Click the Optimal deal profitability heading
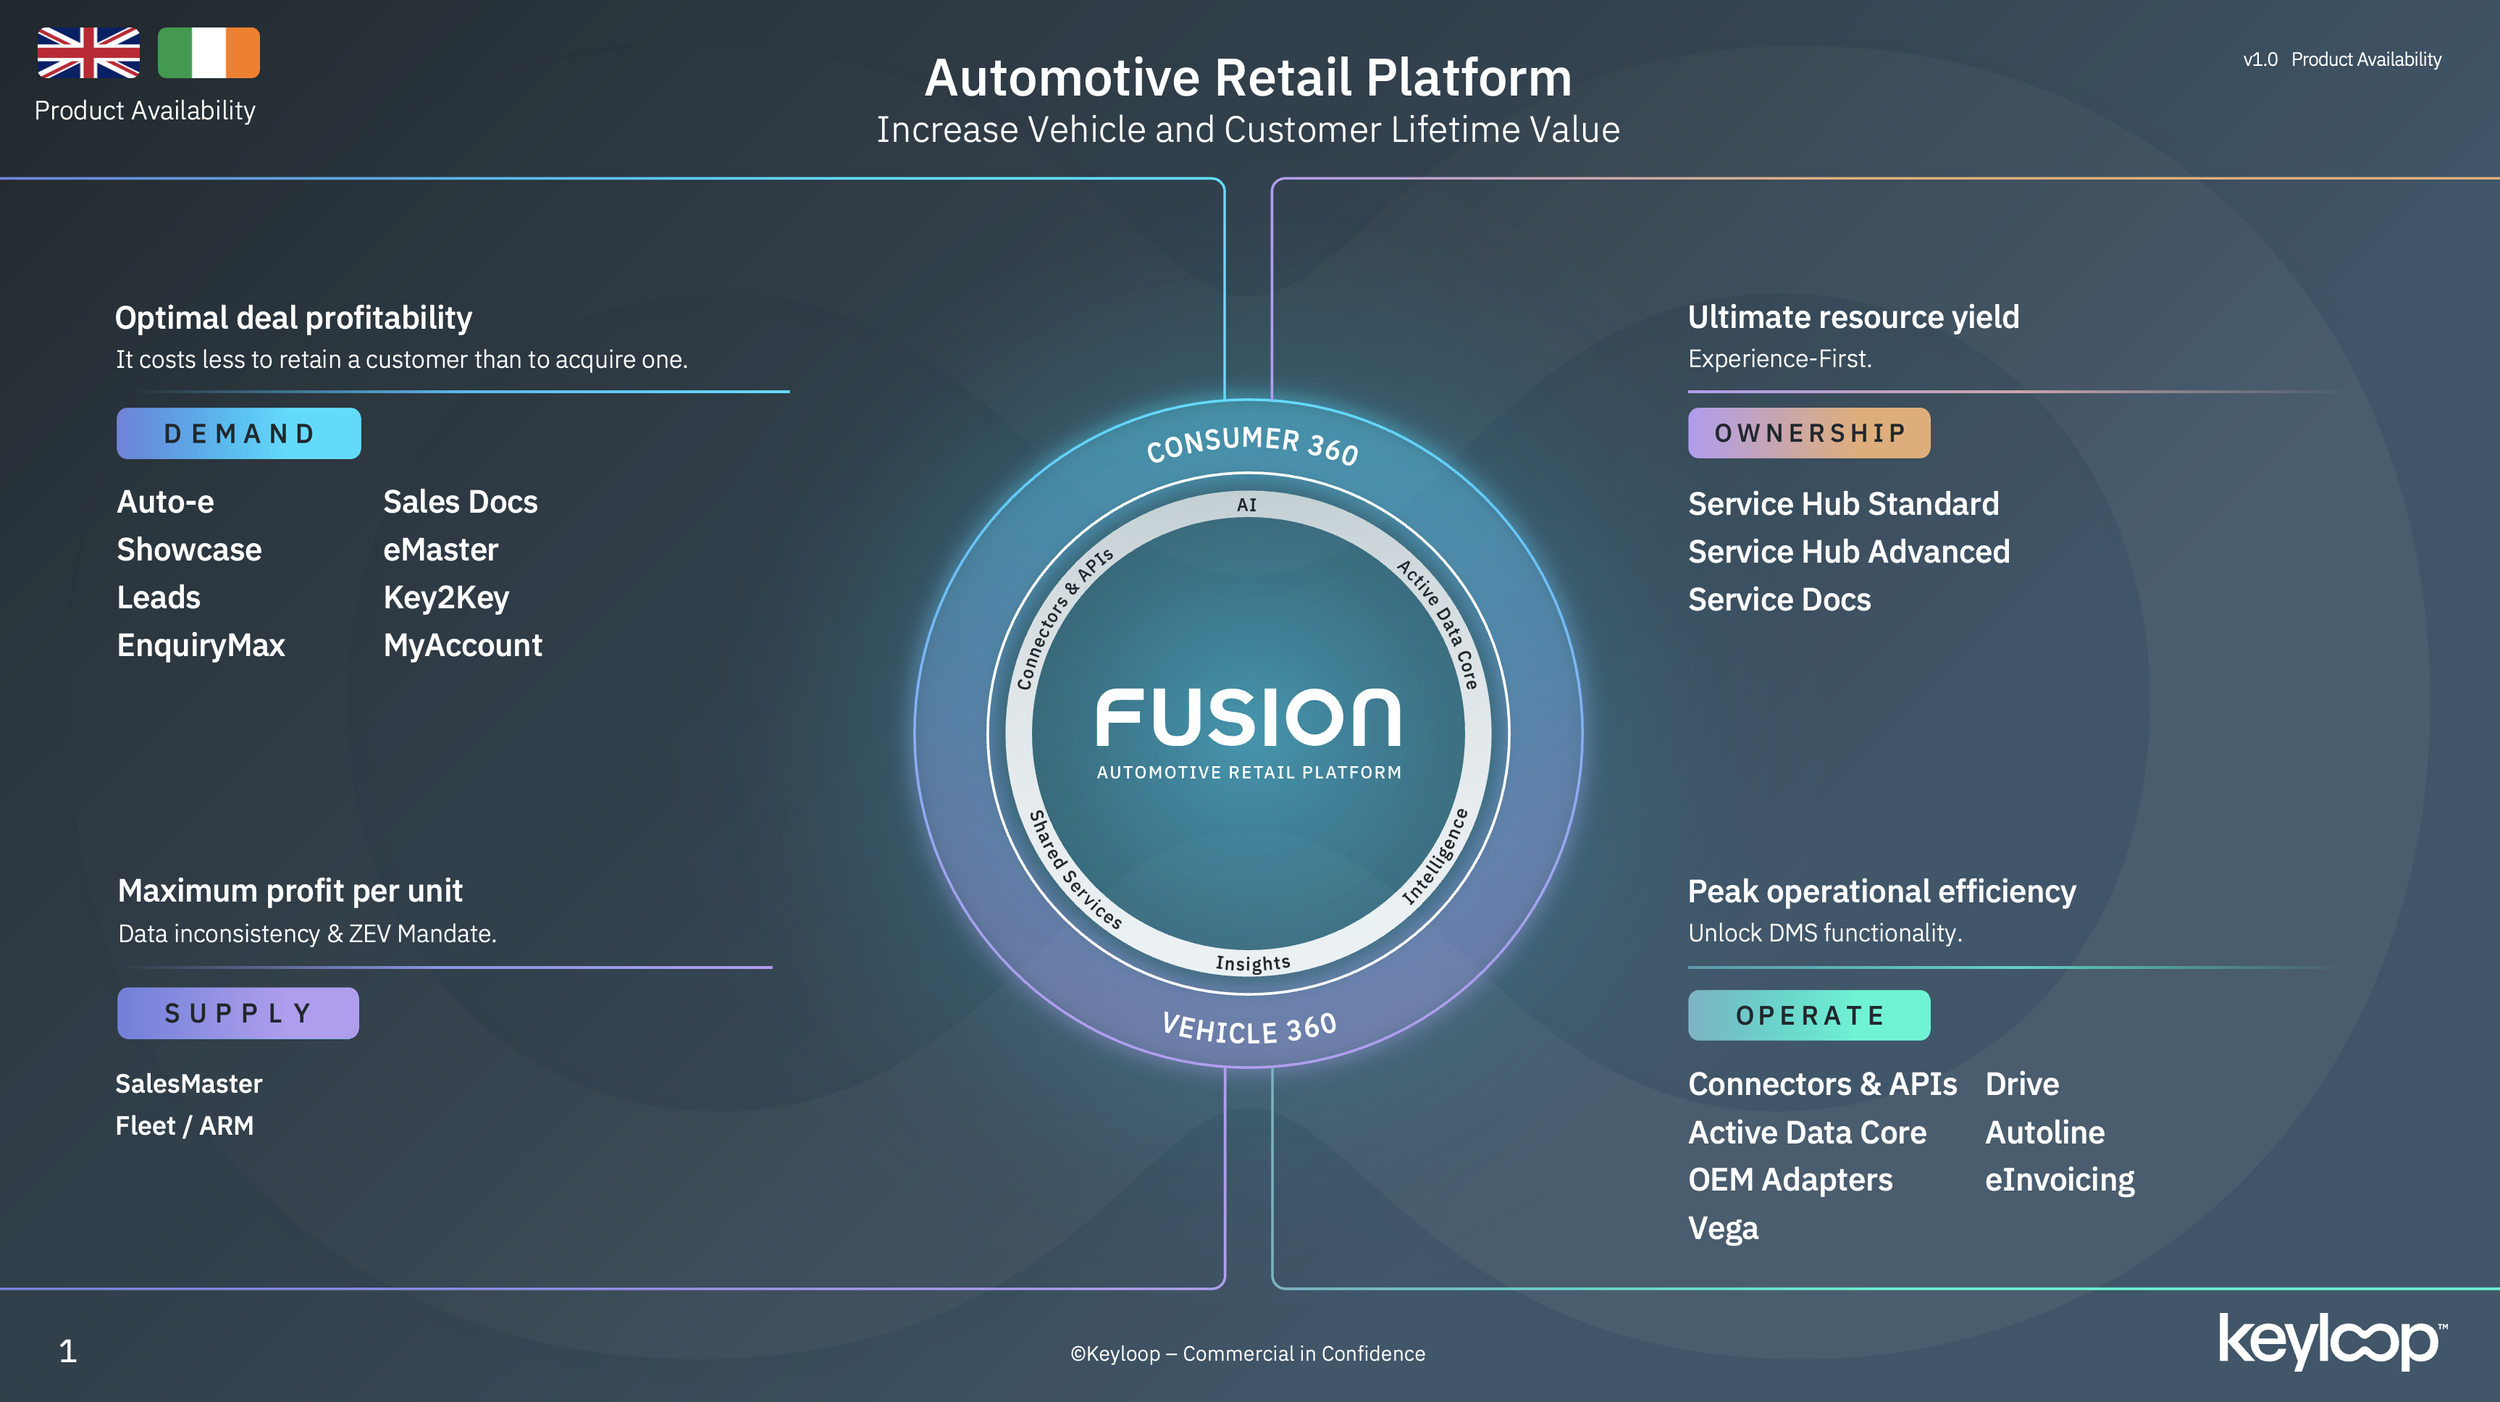Screen dimensions: 2500x1402 (293, 318)
